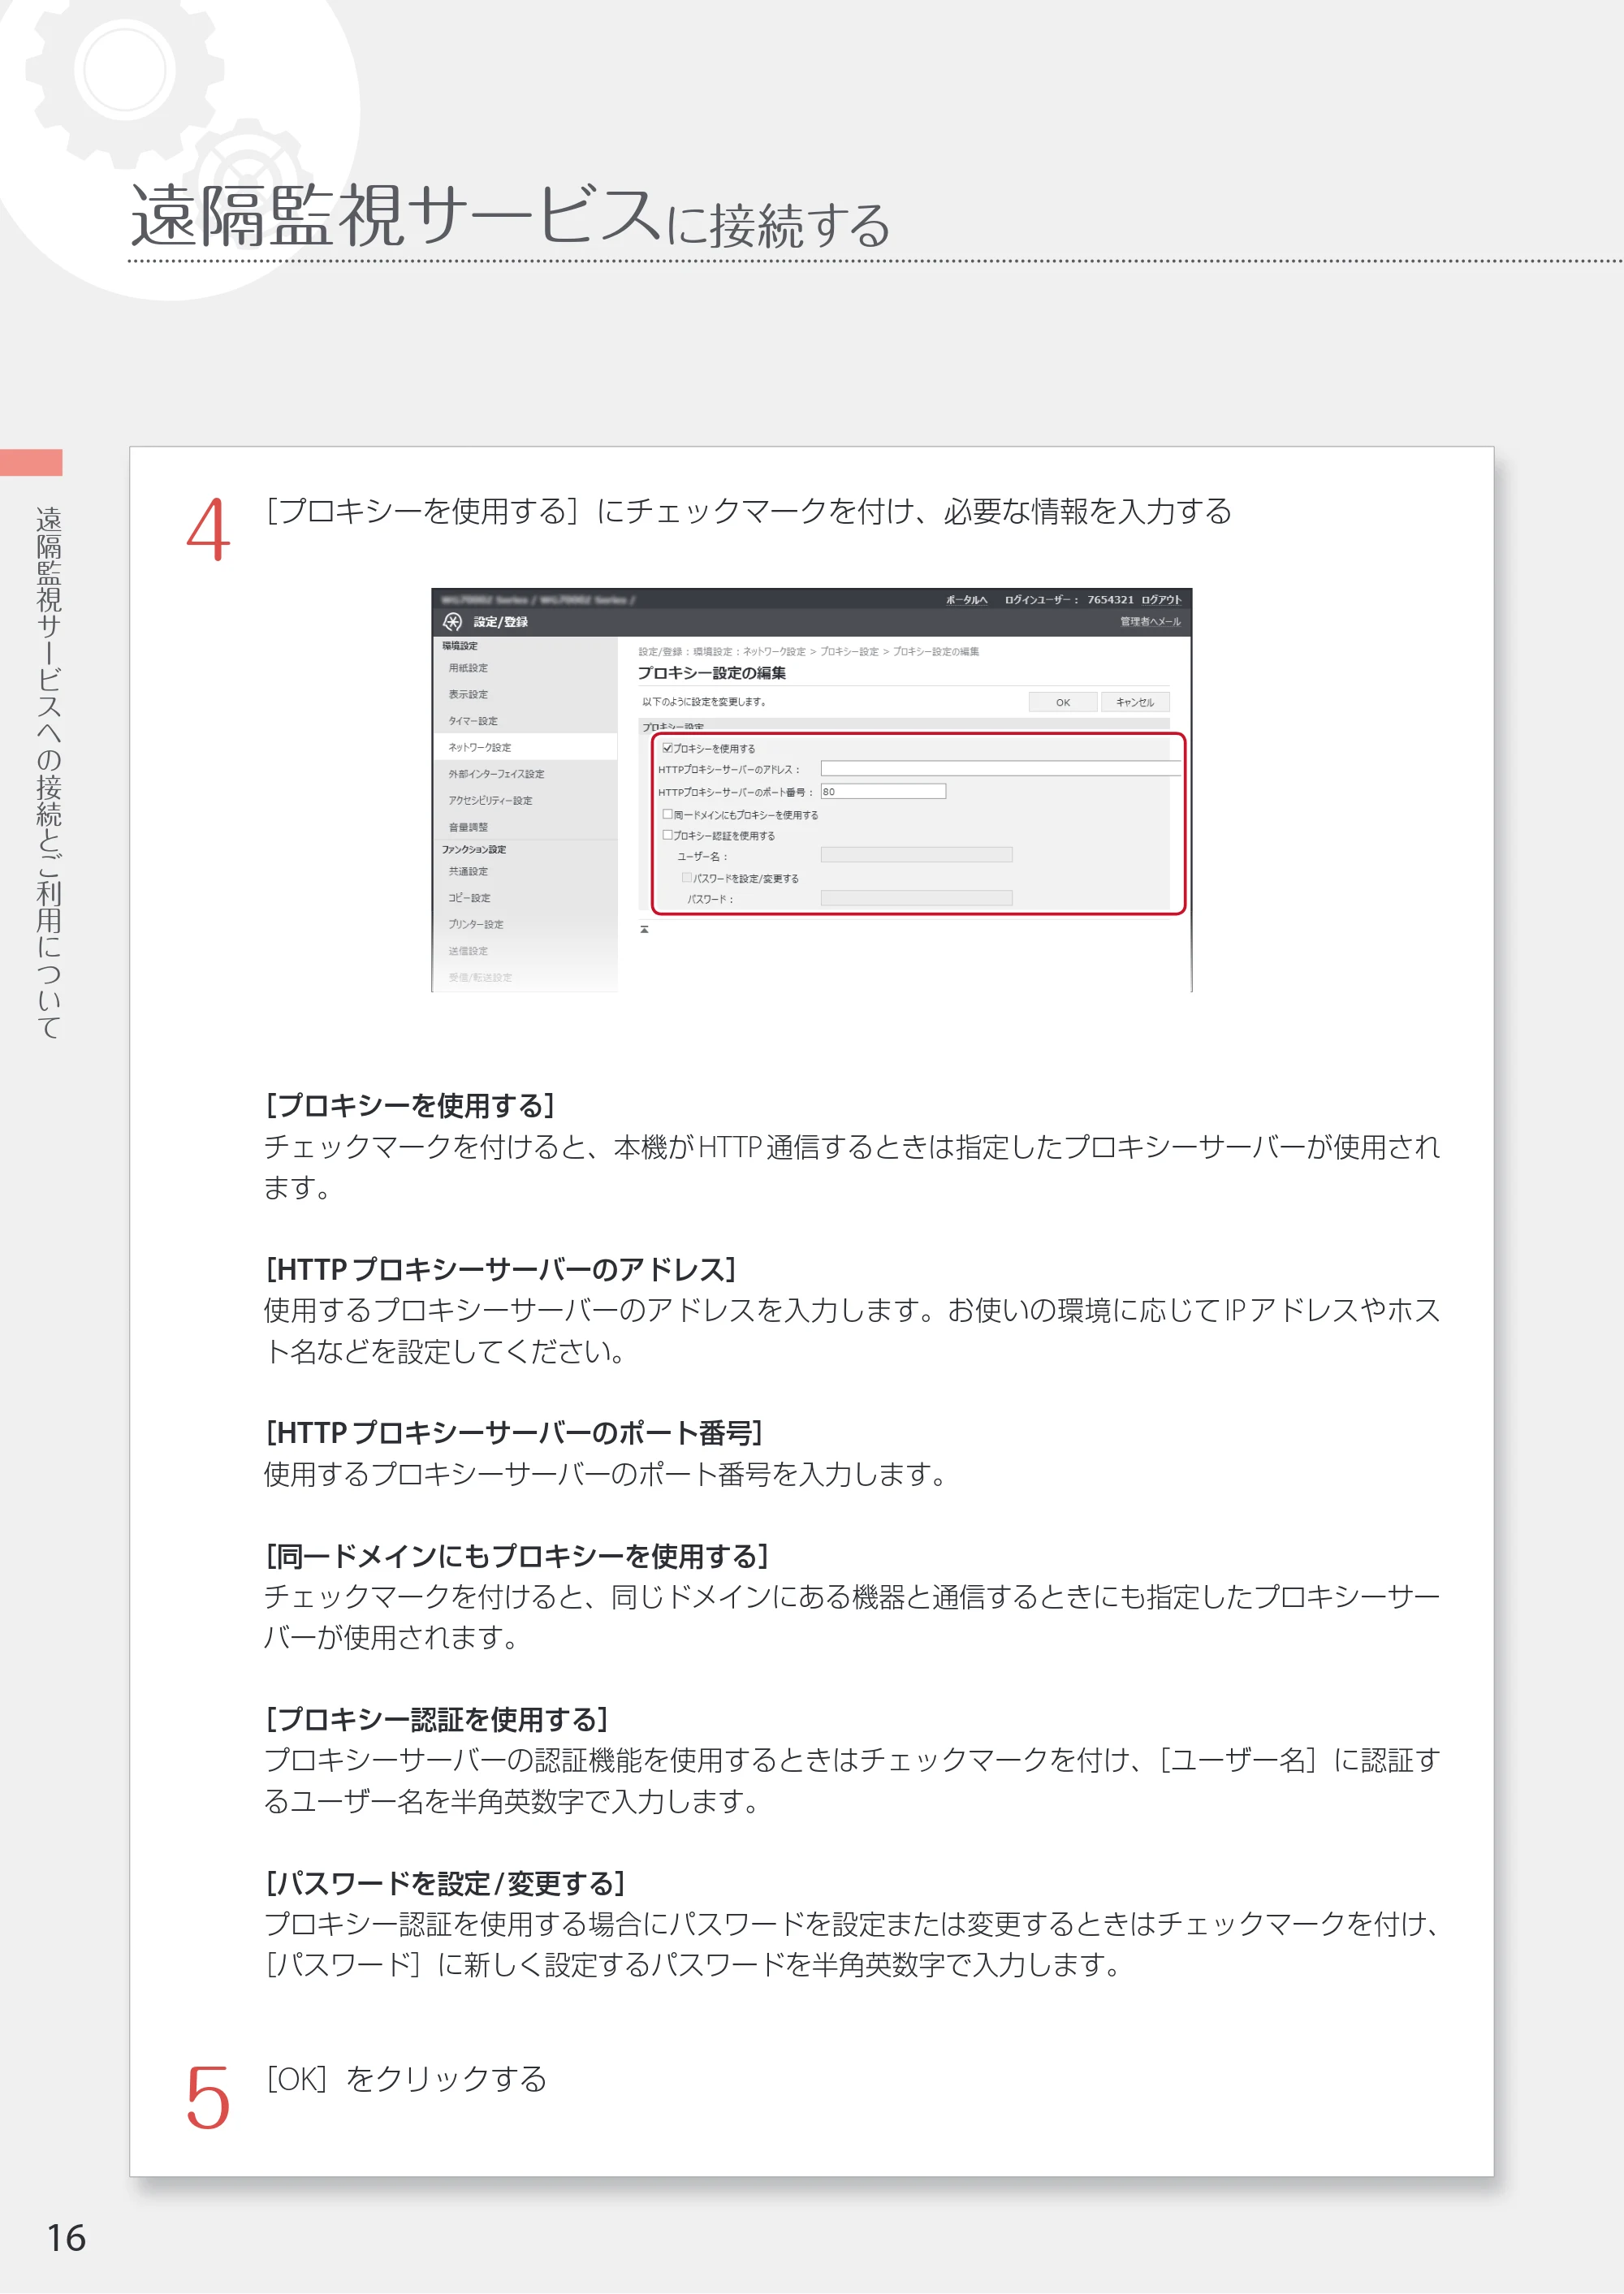The width and height of the screenshot is (1624, 2294).
Task: Open プリンター設定 in the sidebar
Action: click(x=476, y=925)
